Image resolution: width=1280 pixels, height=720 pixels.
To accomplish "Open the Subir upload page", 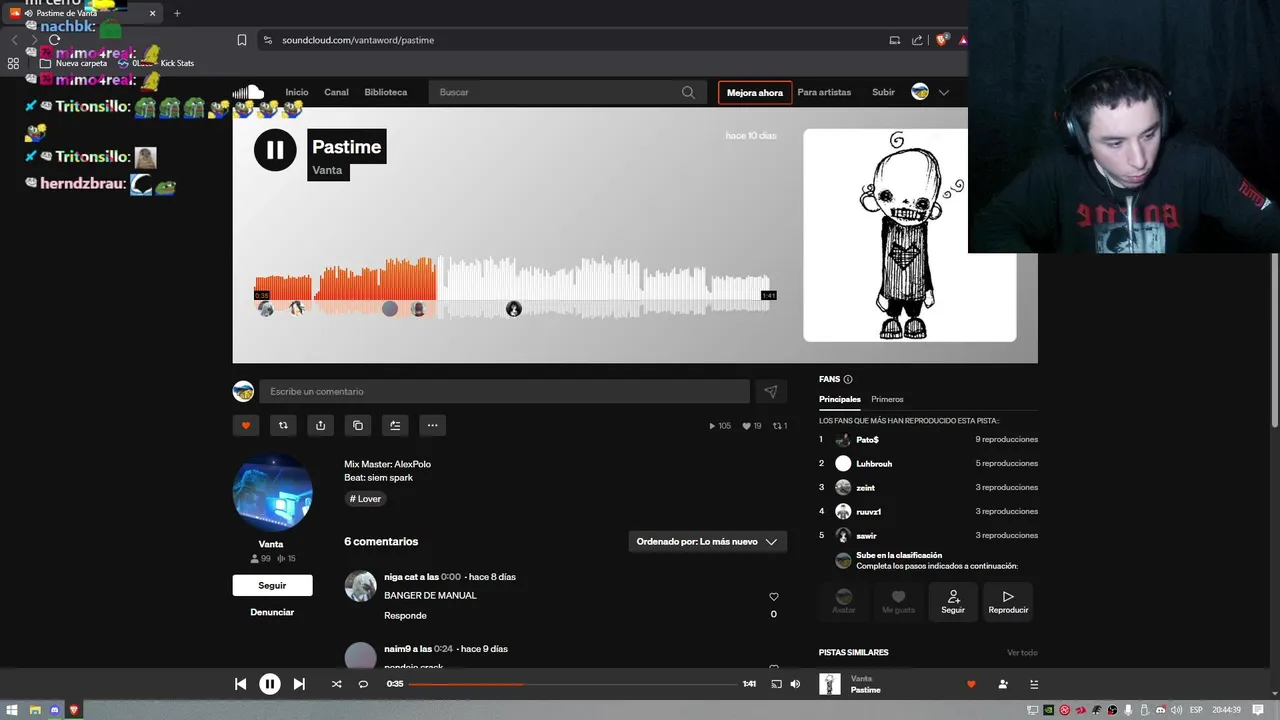I will point(883,92).
